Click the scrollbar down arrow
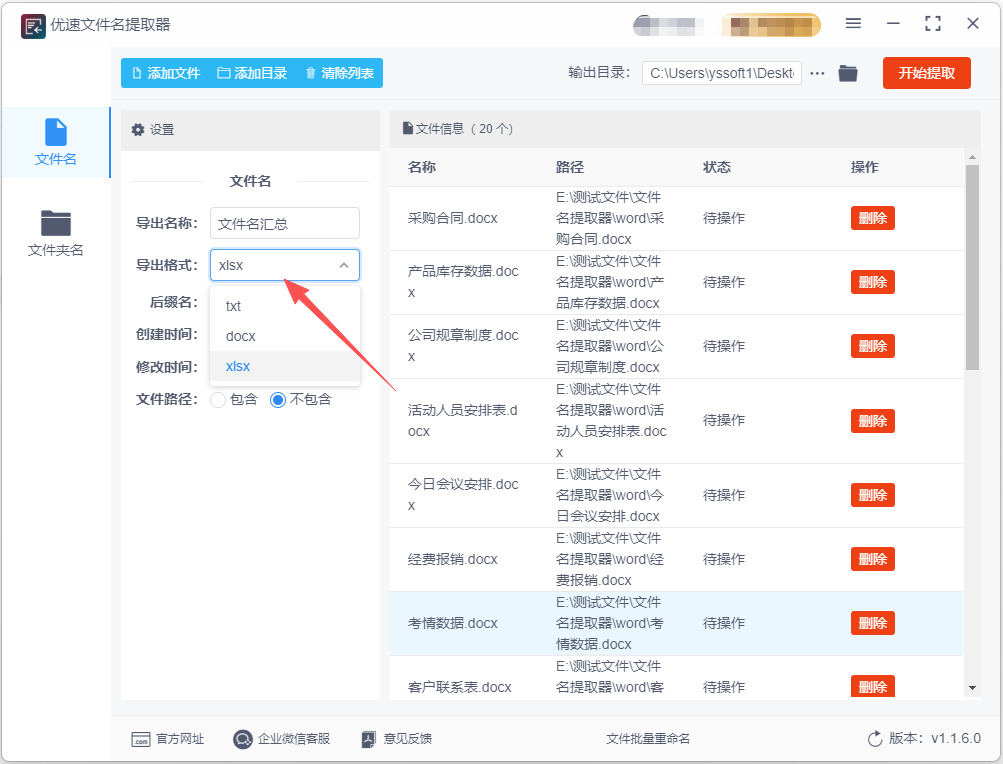 (972, 688)
